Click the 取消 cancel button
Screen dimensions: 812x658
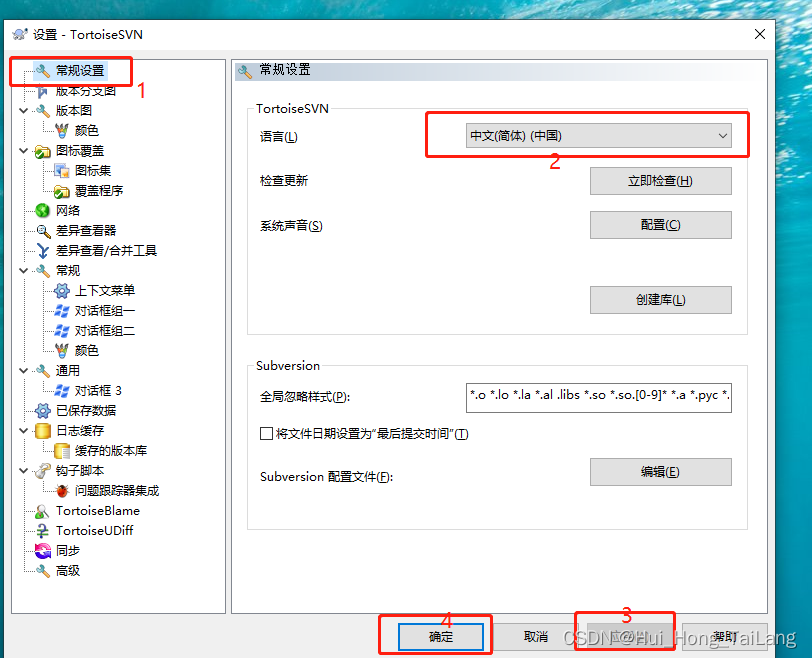click(x=535, y=637)
